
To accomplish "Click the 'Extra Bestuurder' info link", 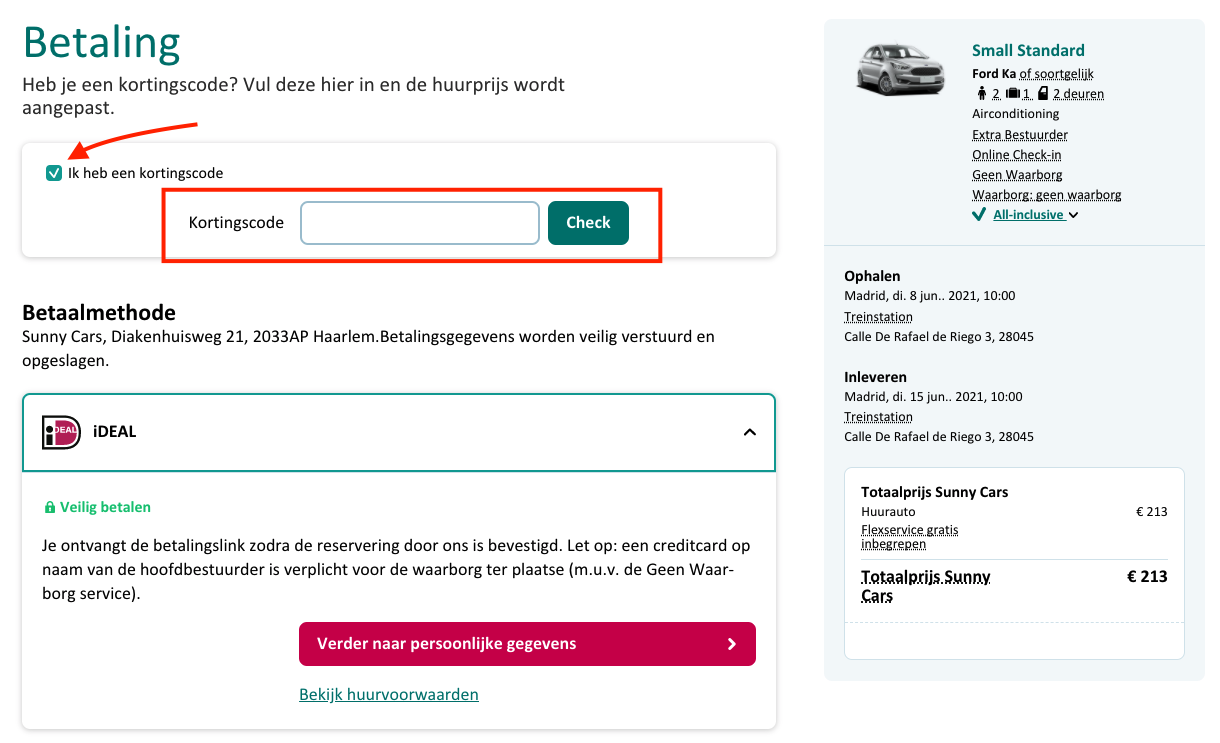I will pos(1020,134).
